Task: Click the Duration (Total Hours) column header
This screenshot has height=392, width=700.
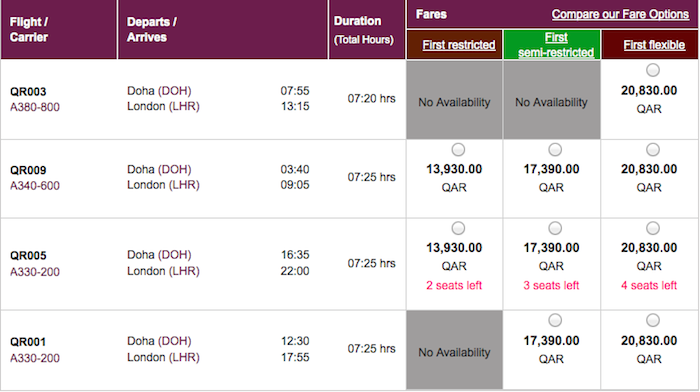Action: 364,30
